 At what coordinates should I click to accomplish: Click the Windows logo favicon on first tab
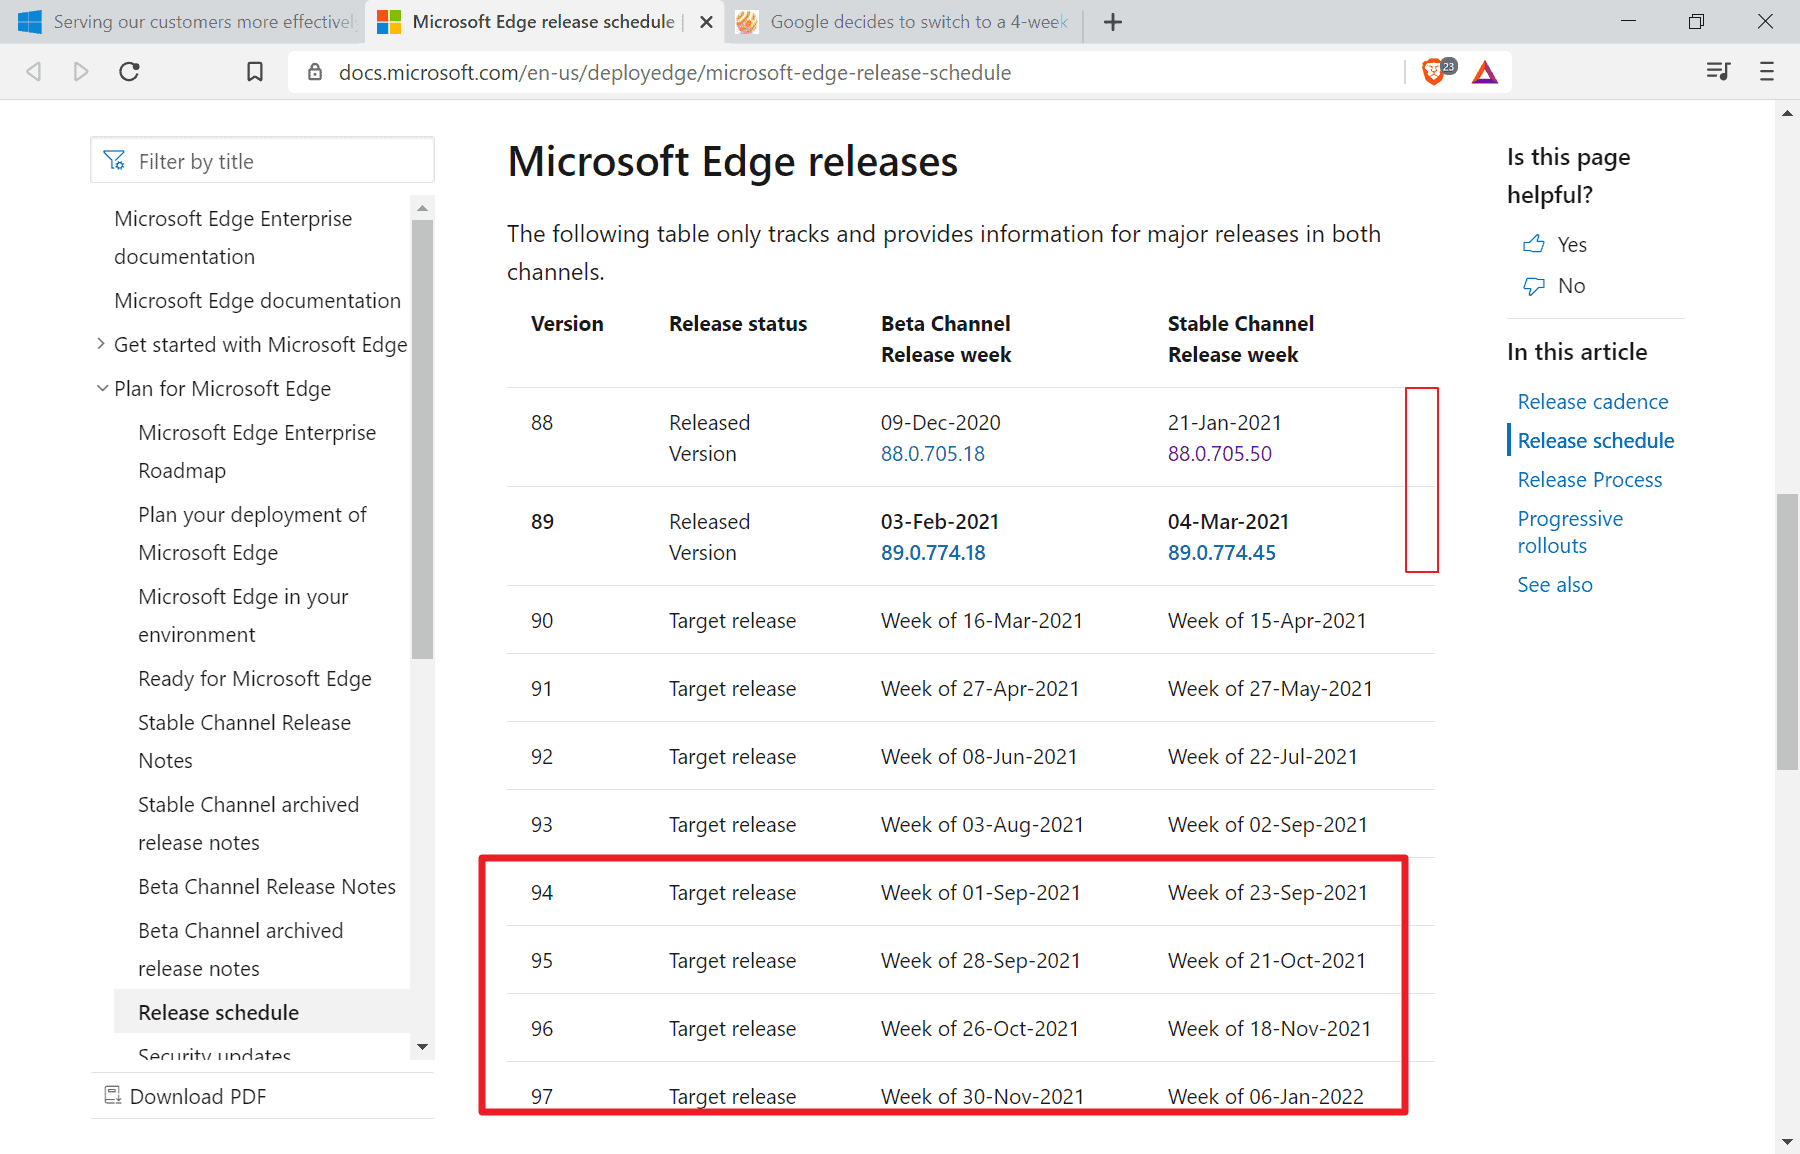coord(30,22)
